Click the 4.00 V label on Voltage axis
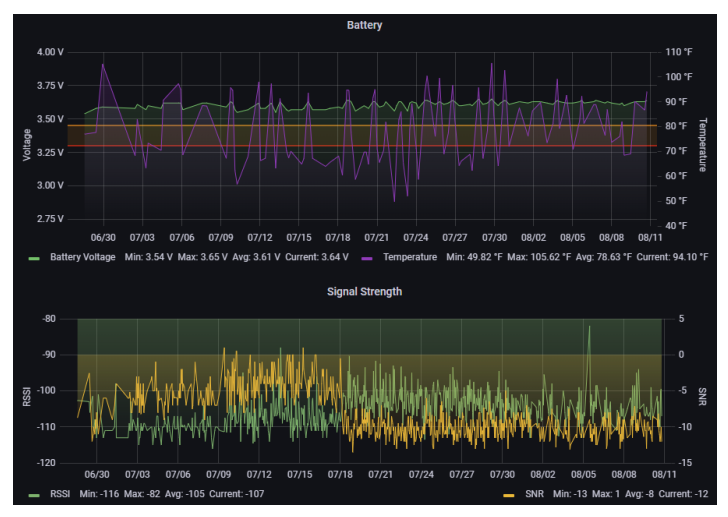This screenshot has width=728, height=517. point(49,52)
